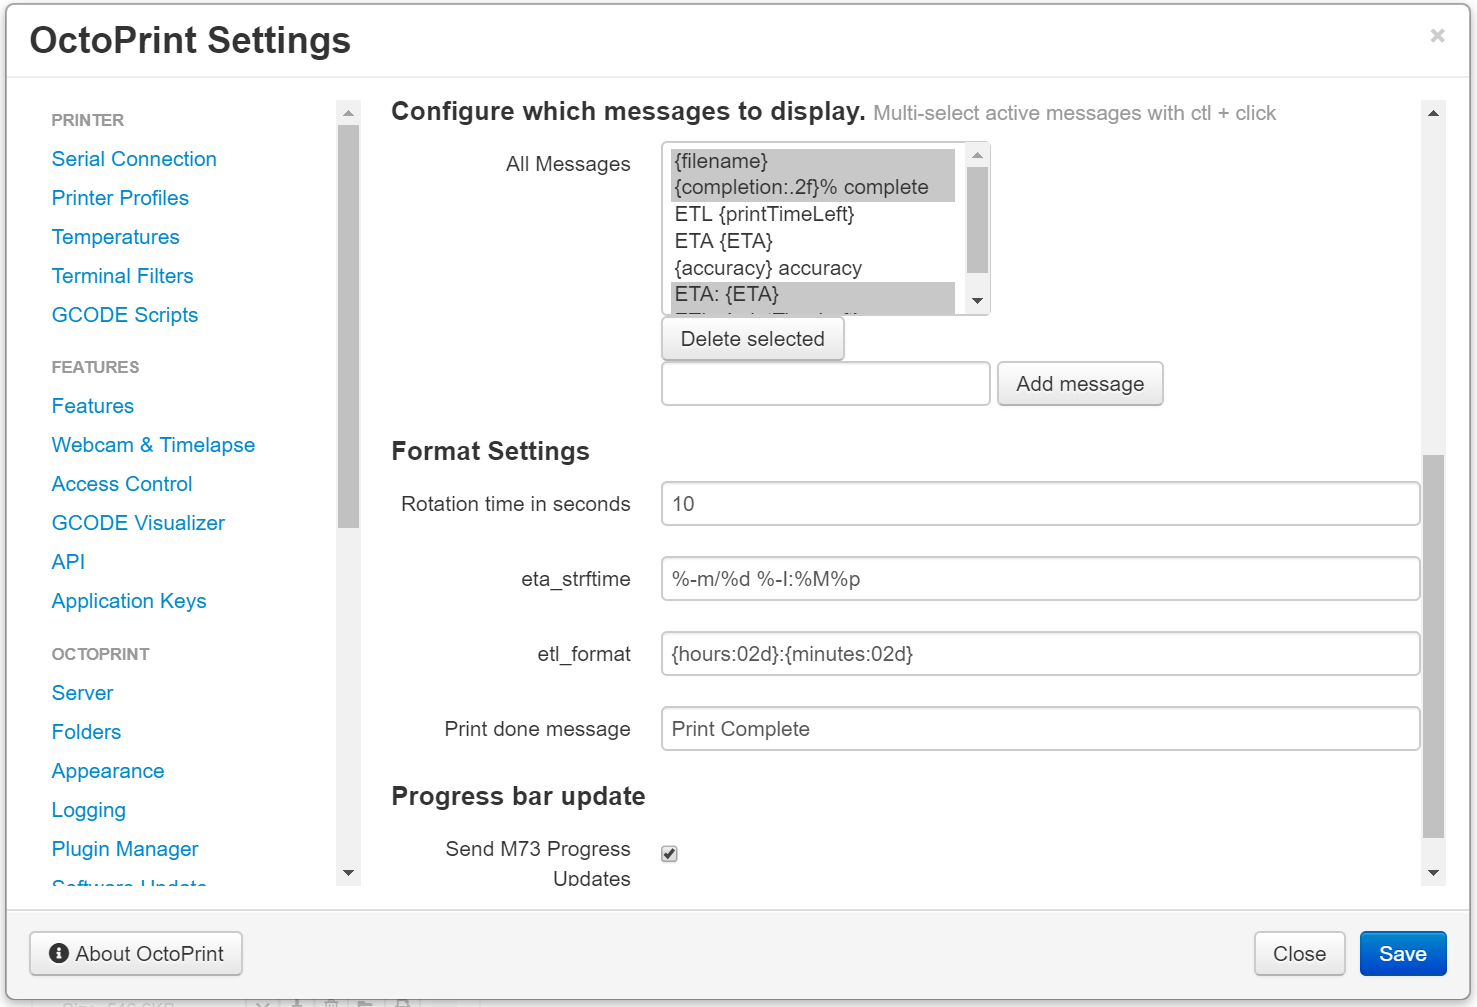This screenshot has height=1007, width=1477.
Task: Click the Rotation time in seconds field
Action: click(1040, 504)
